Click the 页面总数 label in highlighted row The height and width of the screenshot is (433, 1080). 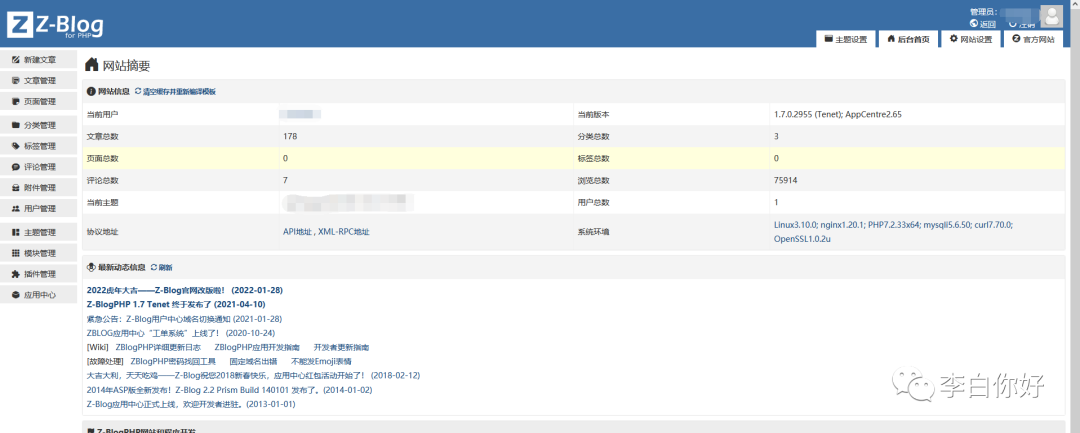103,158
